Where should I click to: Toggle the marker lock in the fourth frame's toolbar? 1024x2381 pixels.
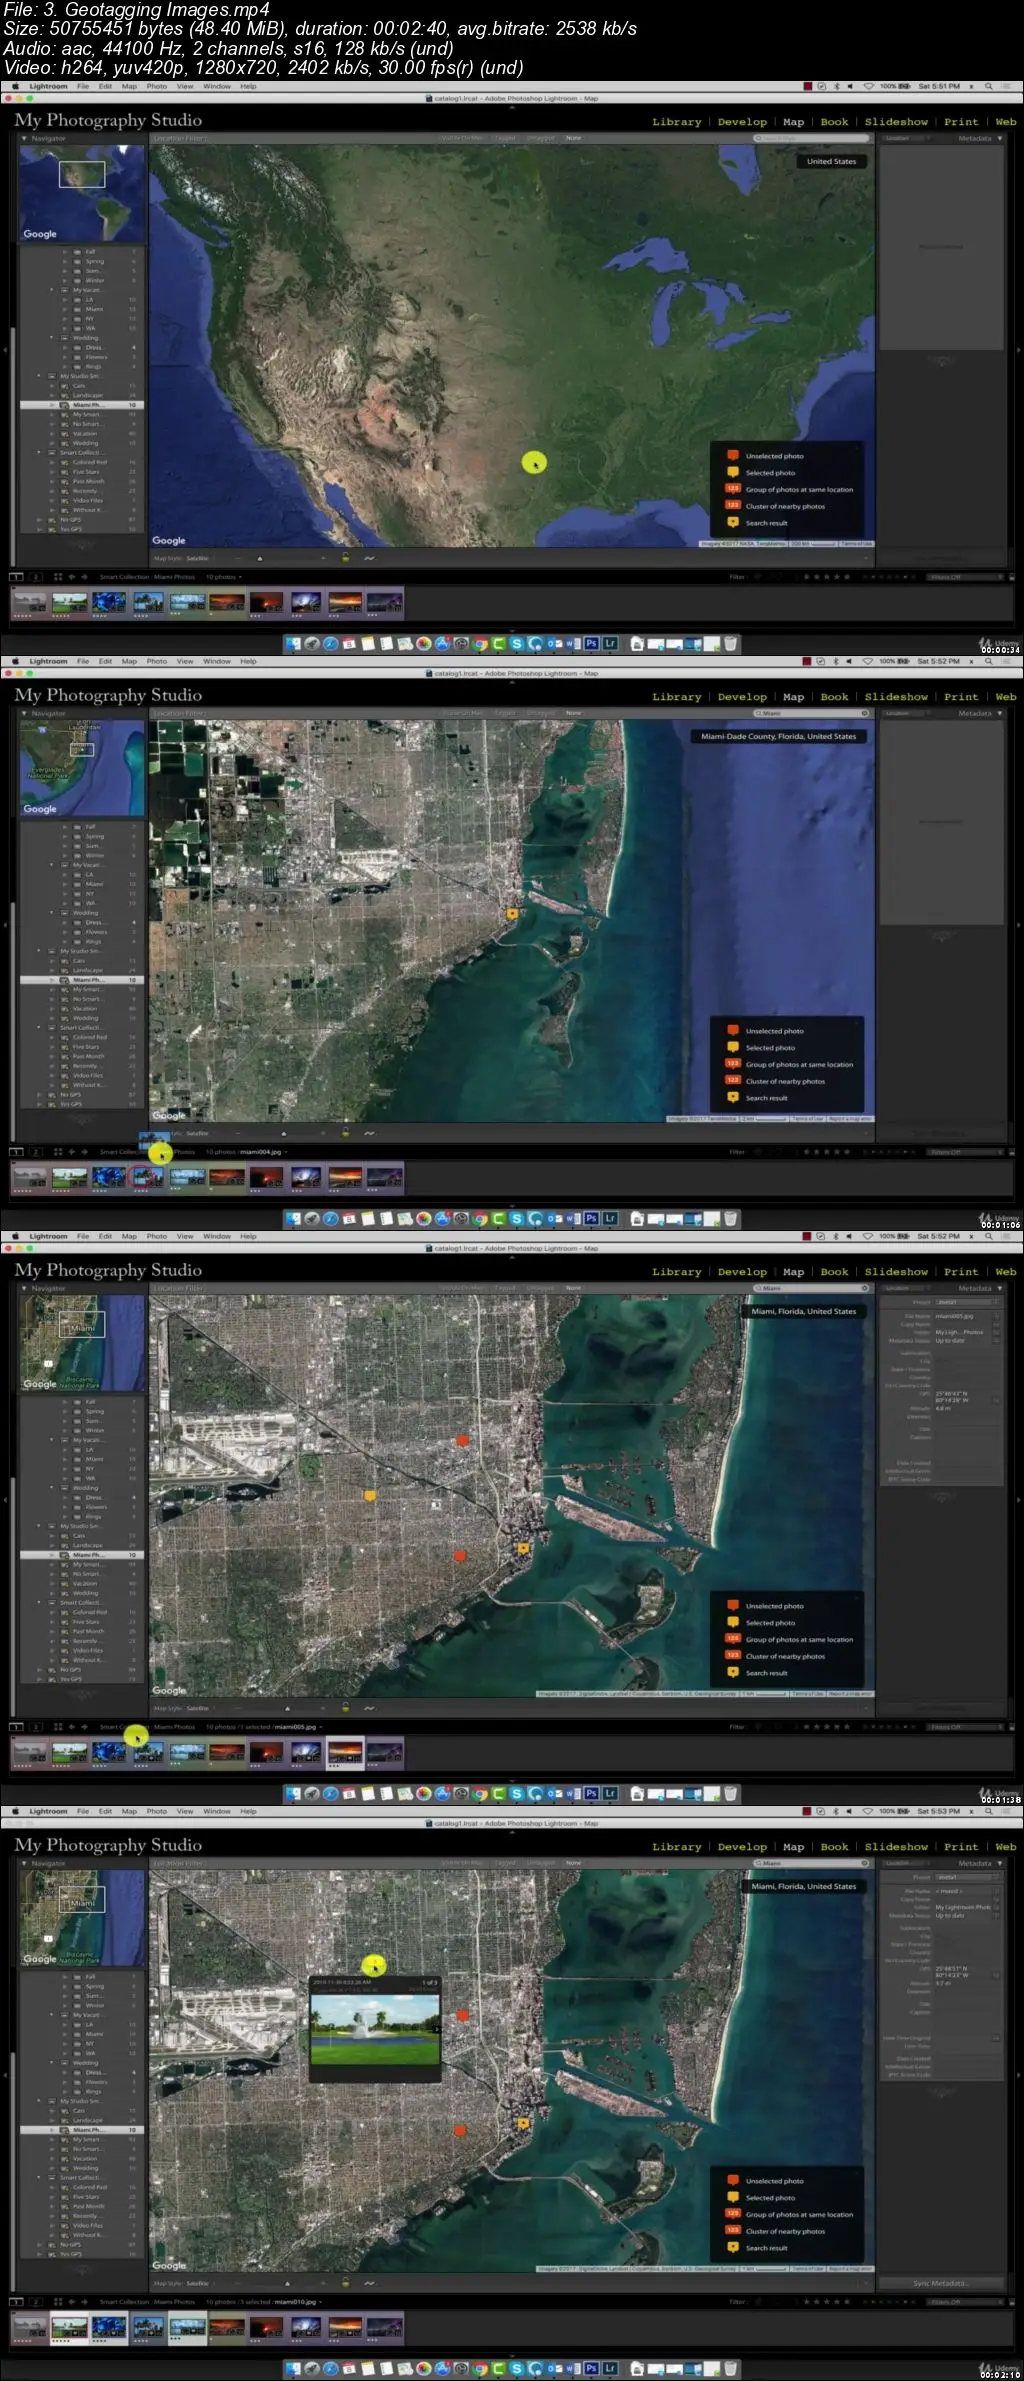(346, 2283)
